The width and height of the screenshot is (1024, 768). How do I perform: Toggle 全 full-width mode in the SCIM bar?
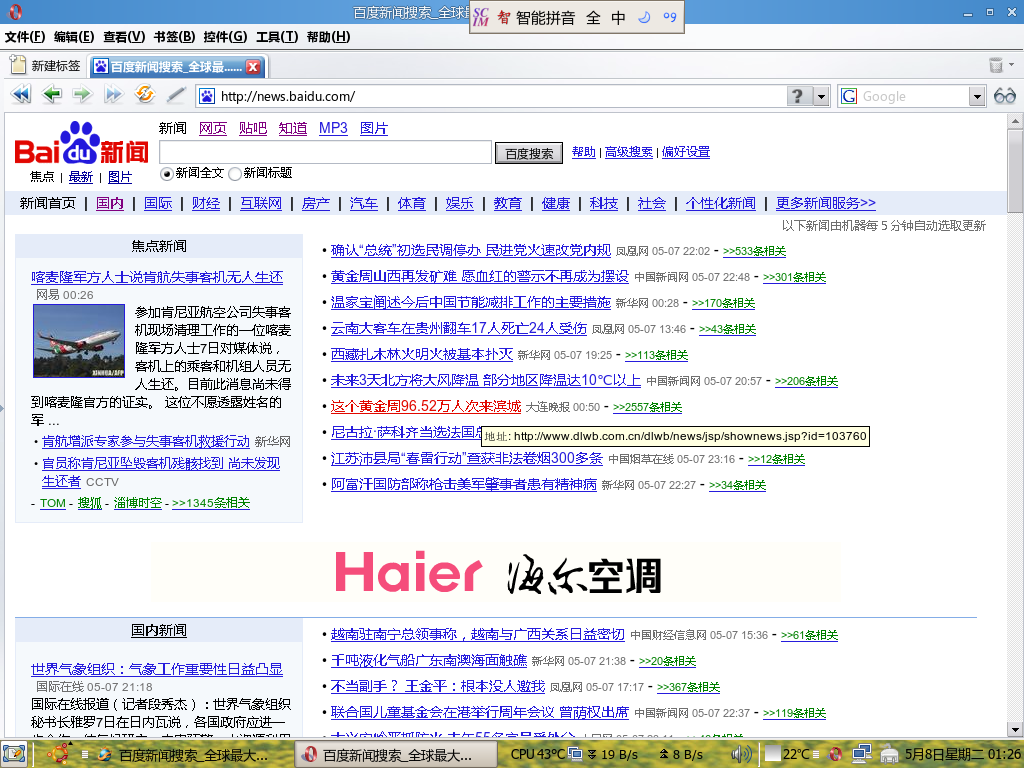pos(593,18)
